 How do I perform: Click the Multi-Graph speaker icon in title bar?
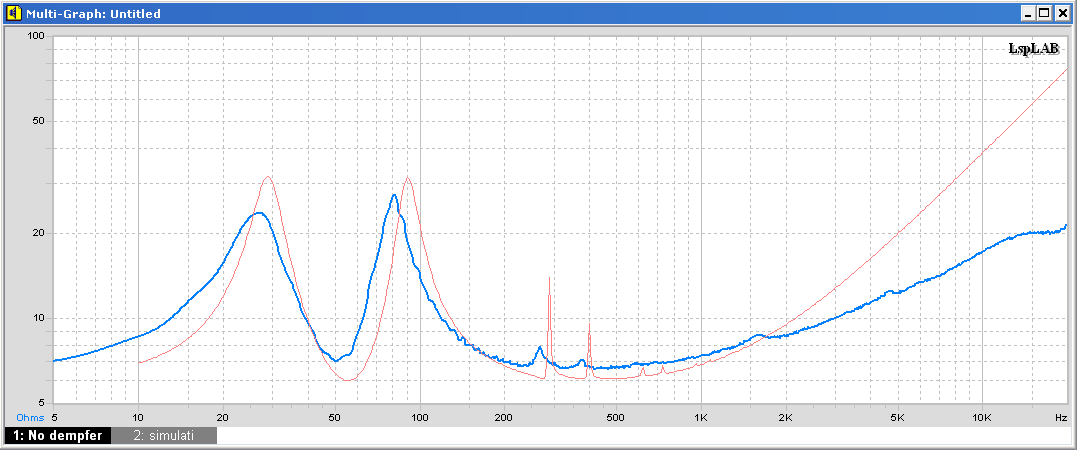(14, 13)
